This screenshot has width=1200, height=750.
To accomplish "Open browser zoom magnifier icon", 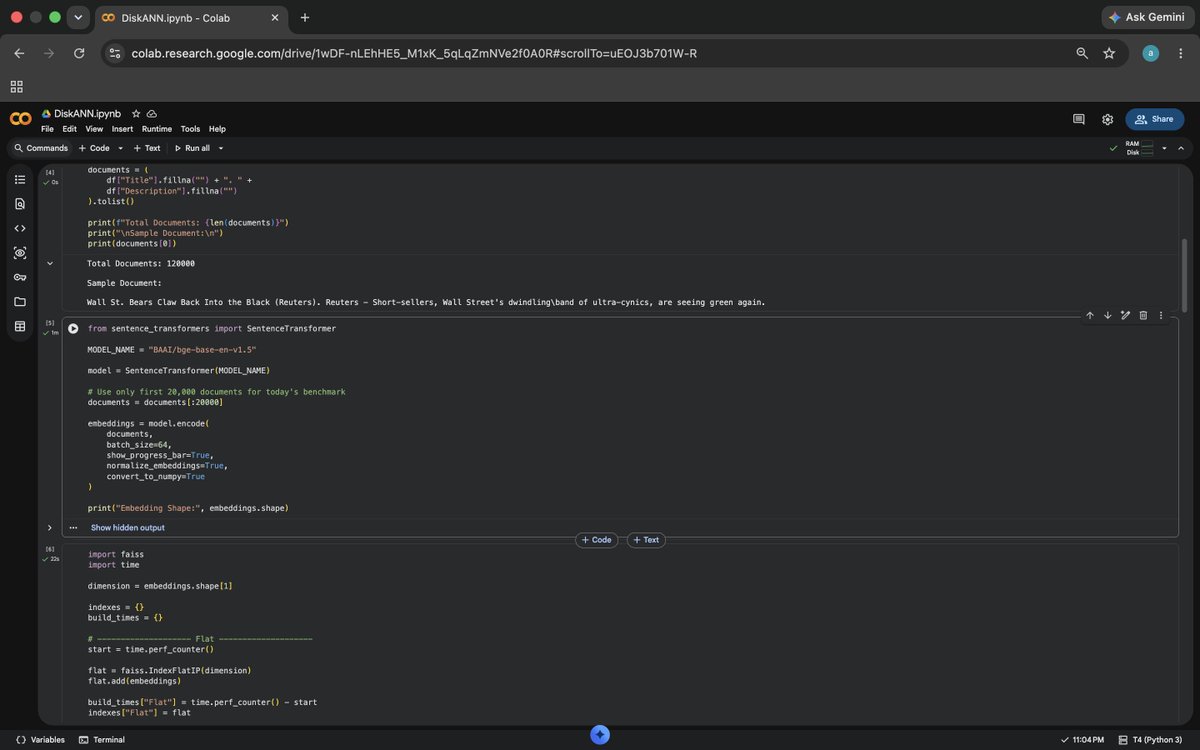I will [x=1082, y=53].
